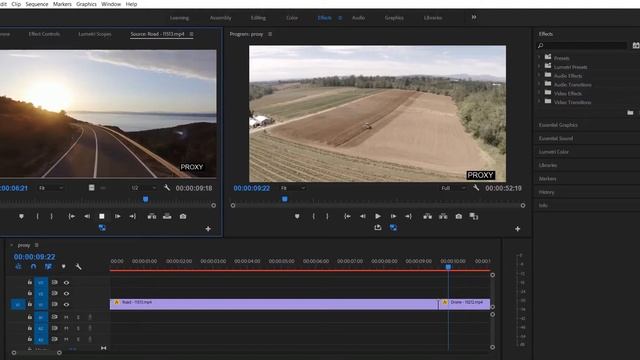
Task: Toggle sync lock for track V3
Action: tap(54, 282)
